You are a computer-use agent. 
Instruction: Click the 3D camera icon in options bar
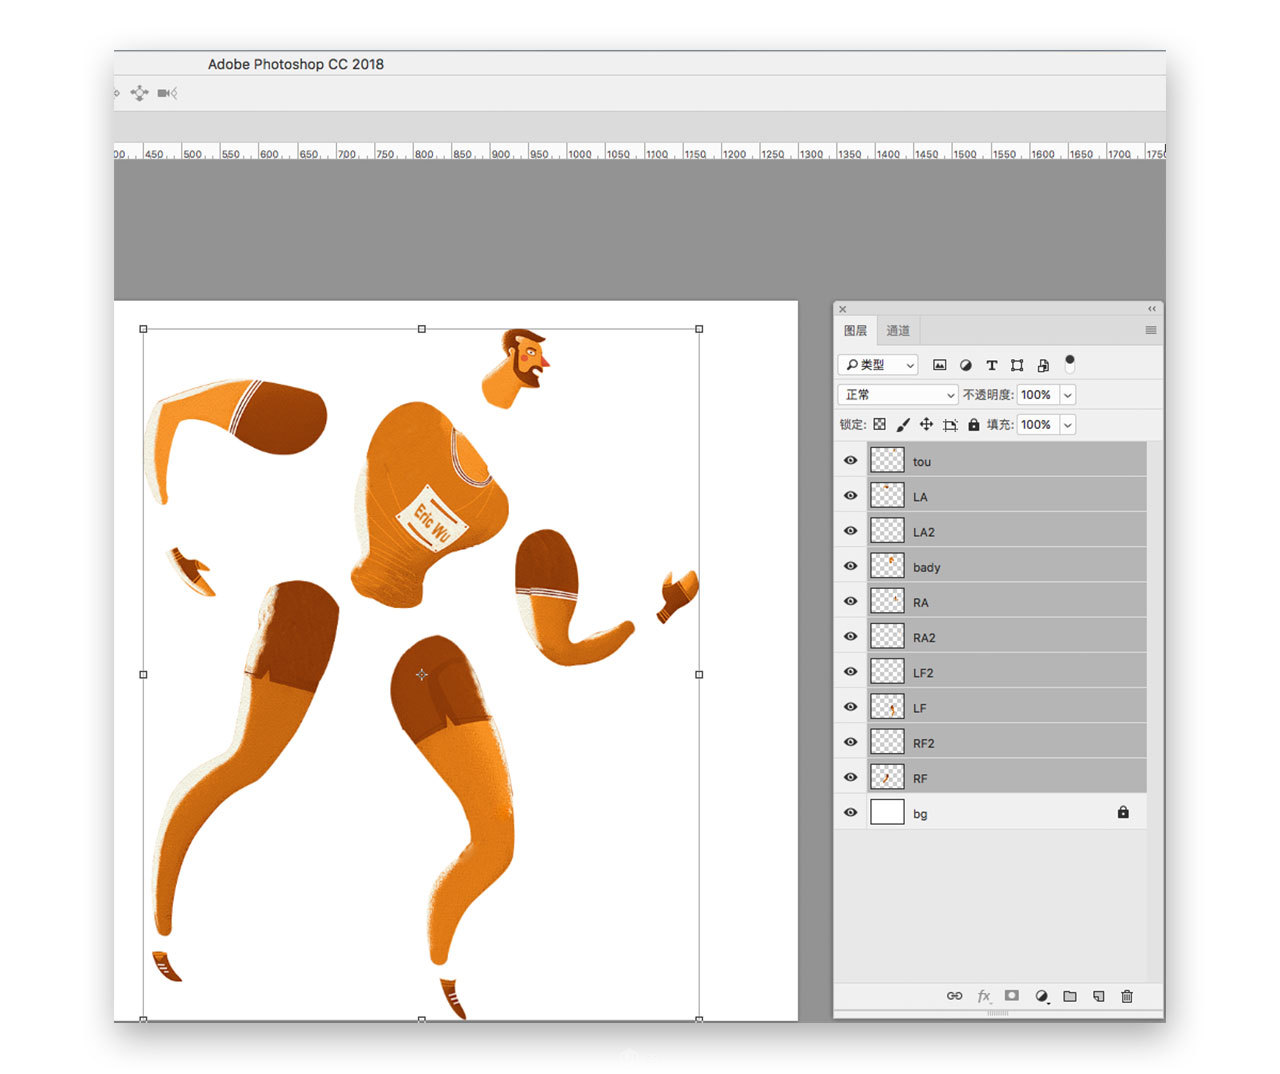coord(167,93)
